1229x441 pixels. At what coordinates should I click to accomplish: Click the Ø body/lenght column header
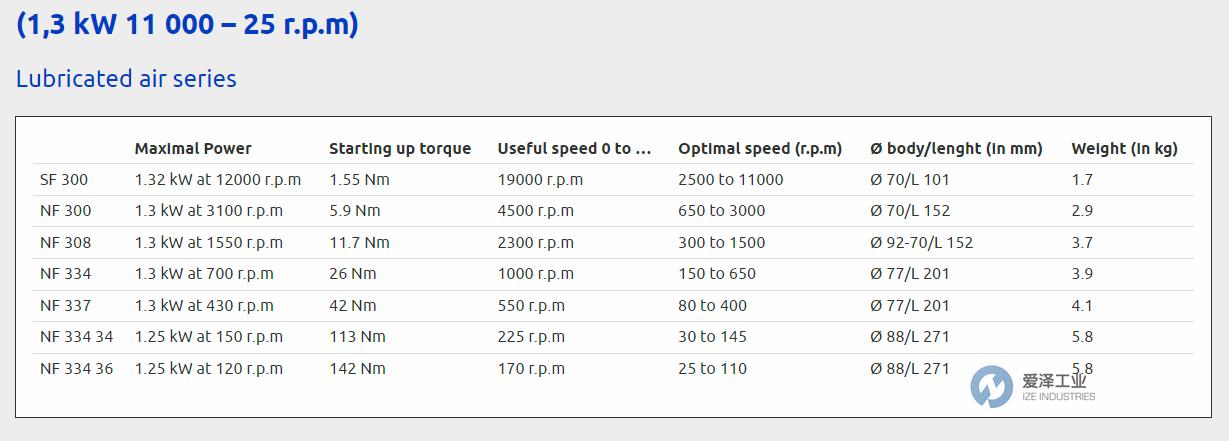click(x=956, y=149)
